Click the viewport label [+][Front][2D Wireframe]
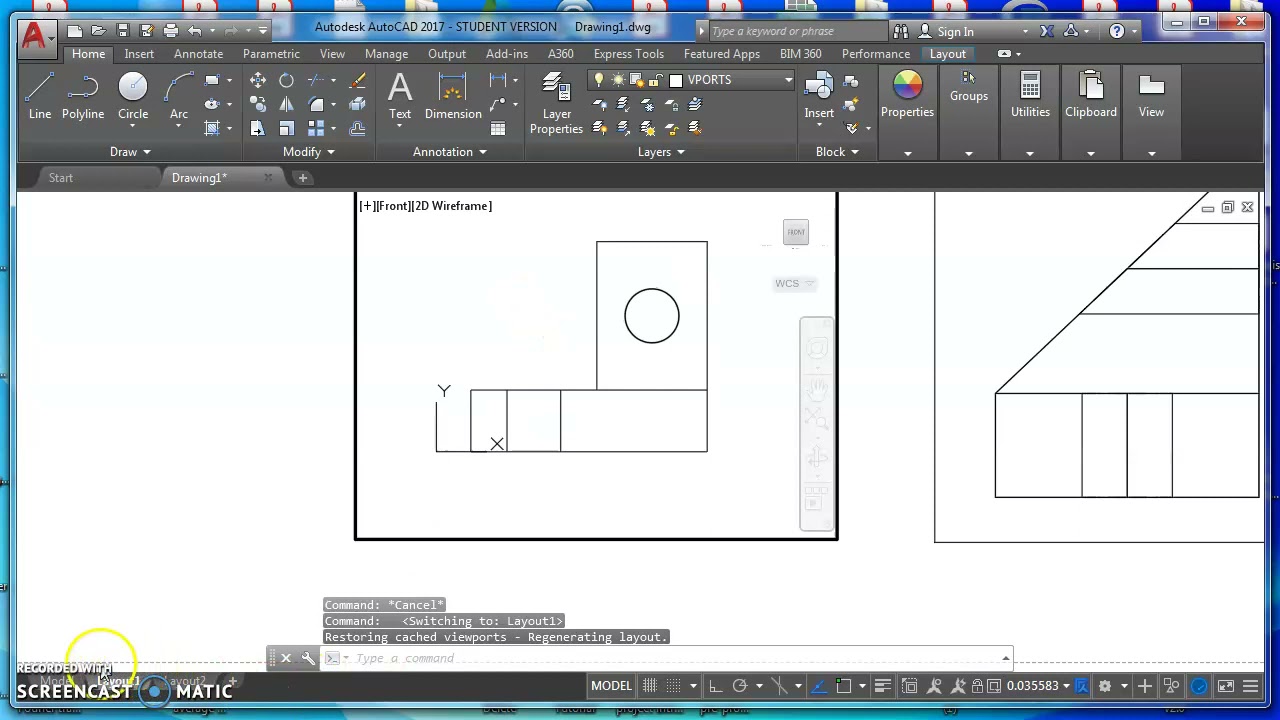The width and height of the screenshot is (1280, 720). click(x=425, y=206)
